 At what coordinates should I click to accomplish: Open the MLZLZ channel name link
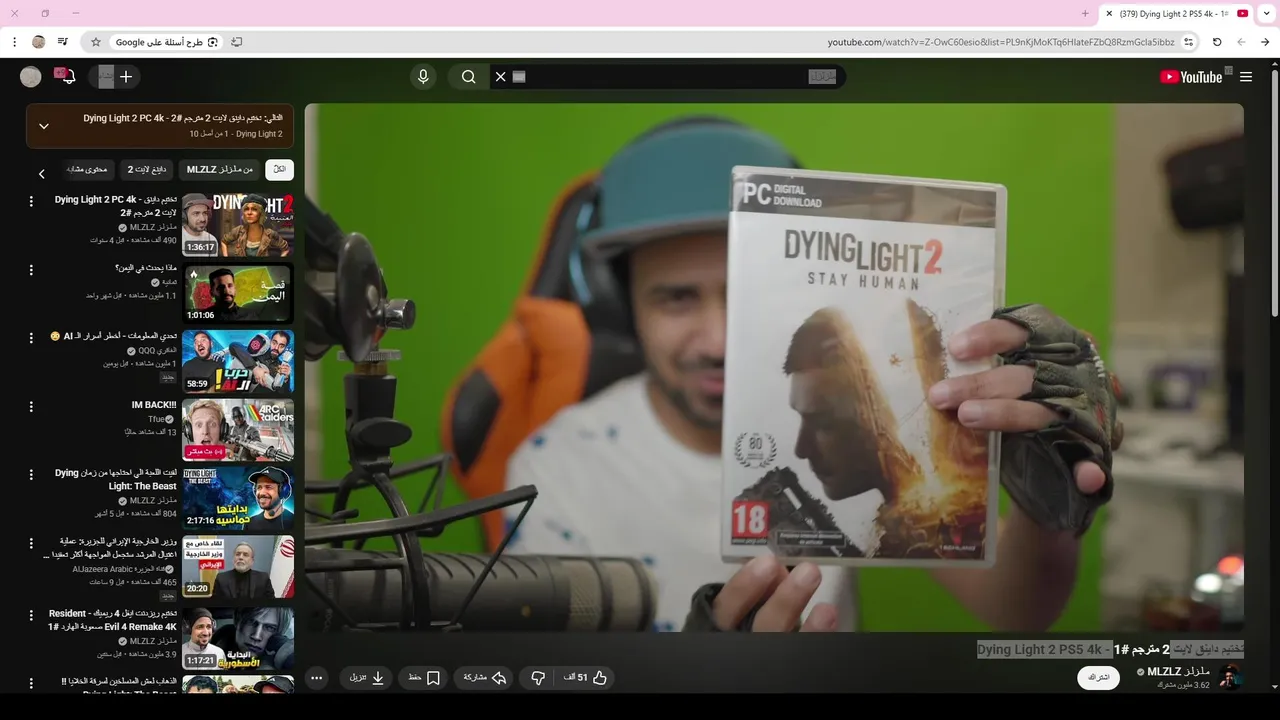[1178, 671]
